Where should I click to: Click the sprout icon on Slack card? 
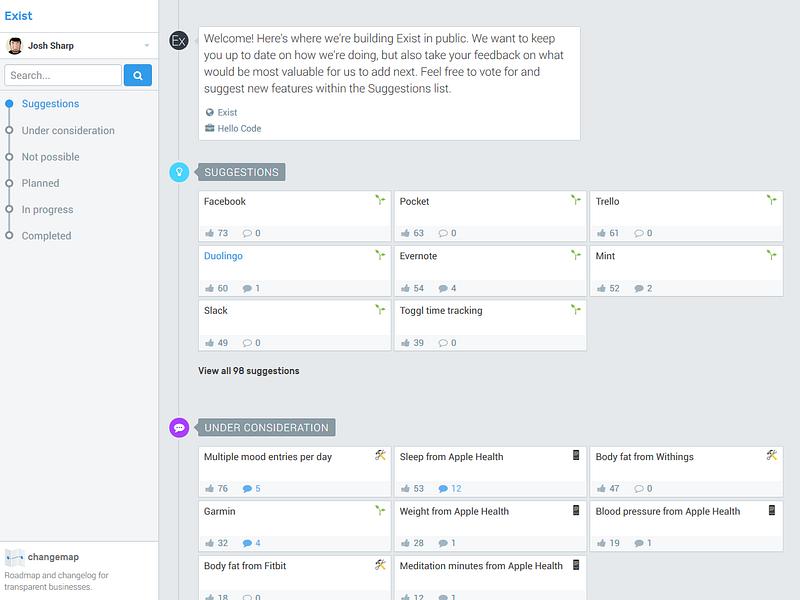380,309
